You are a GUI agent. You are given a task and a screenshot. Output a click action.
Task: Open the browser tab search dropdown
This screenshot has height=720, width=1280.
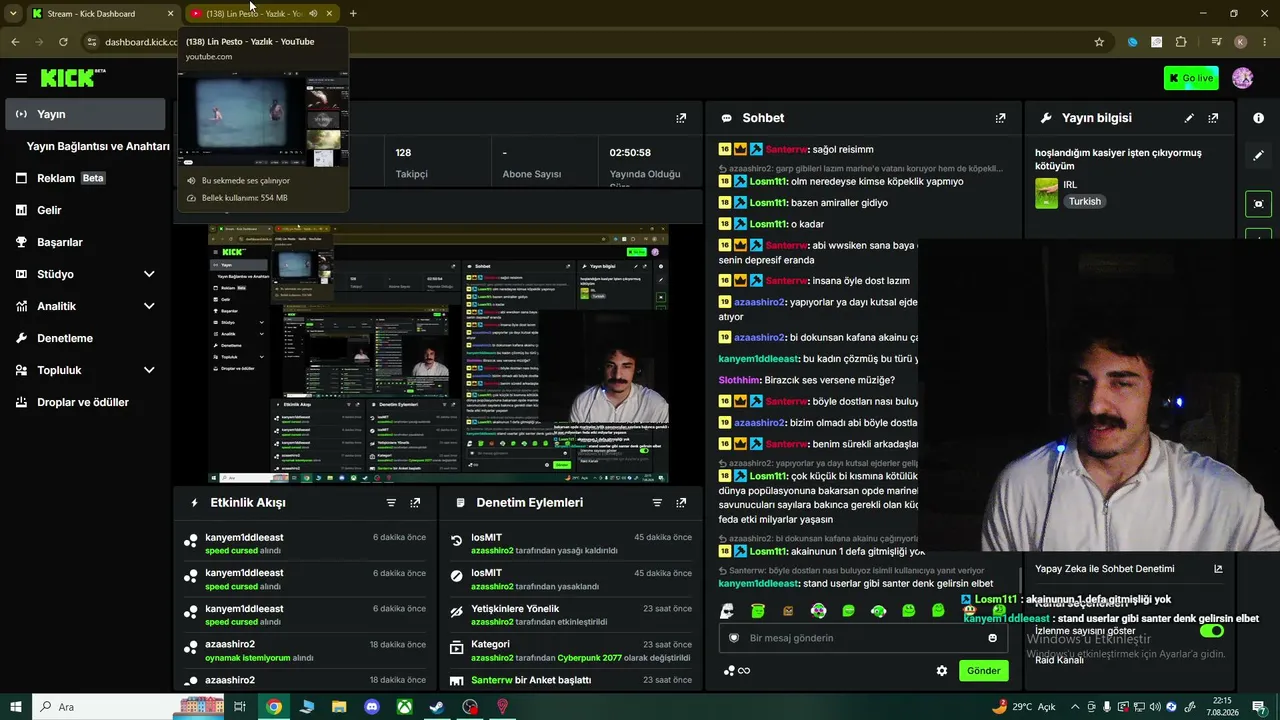[x=13, y=14]
